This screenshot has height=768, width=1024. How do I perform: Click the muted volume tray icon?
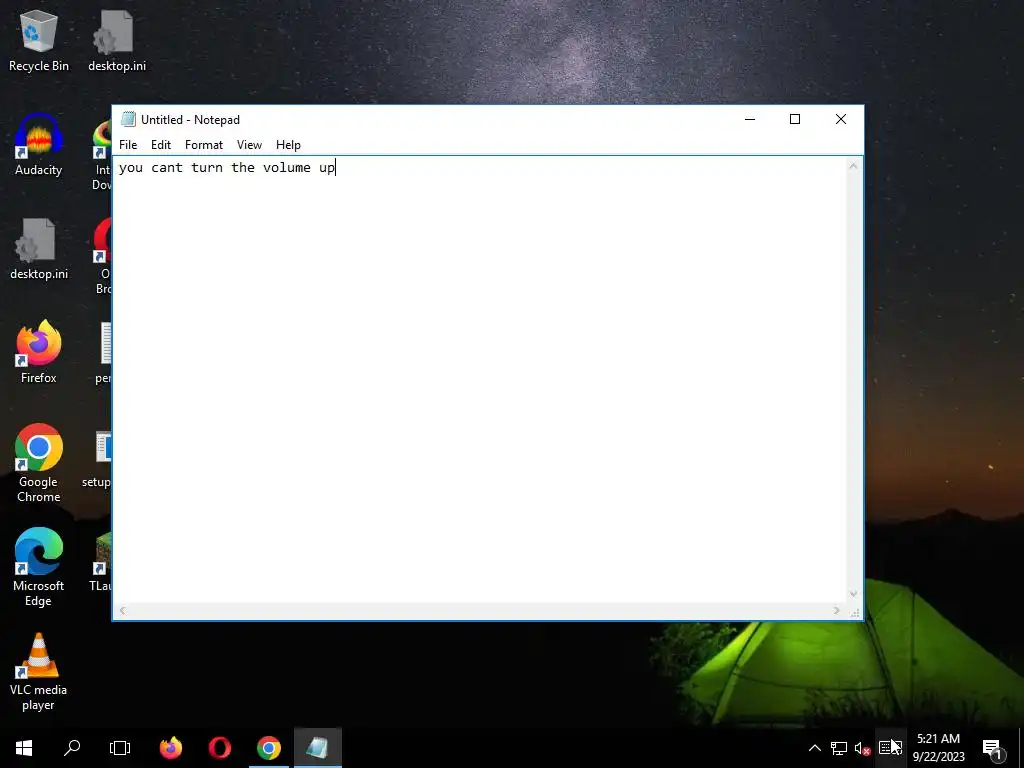tap(862, 748)
